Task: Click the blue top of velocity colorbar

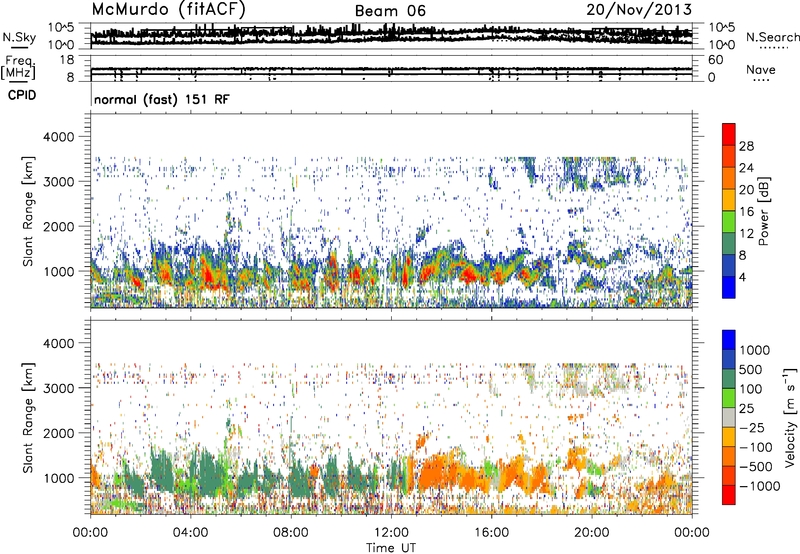Action: 729,340
